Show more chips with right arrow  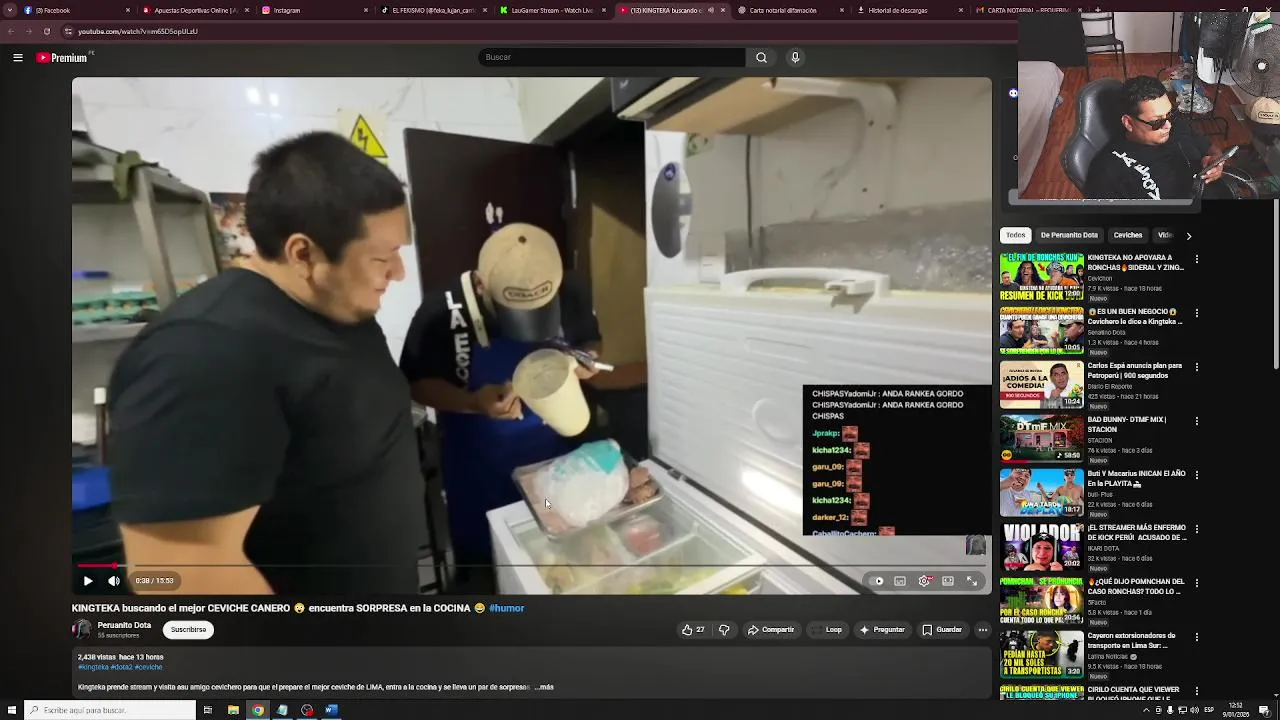[x=1188, y=236]
